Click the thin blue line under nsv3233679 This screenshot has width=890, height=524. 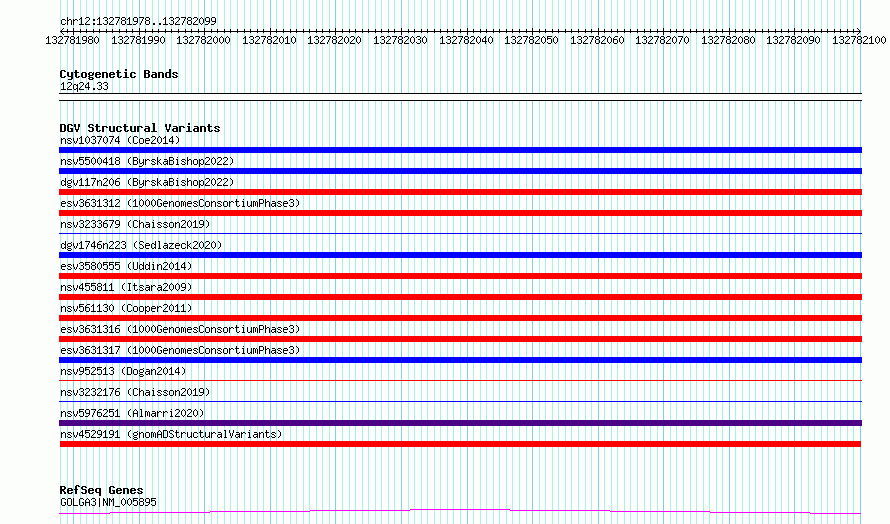[x=460, y=233]
